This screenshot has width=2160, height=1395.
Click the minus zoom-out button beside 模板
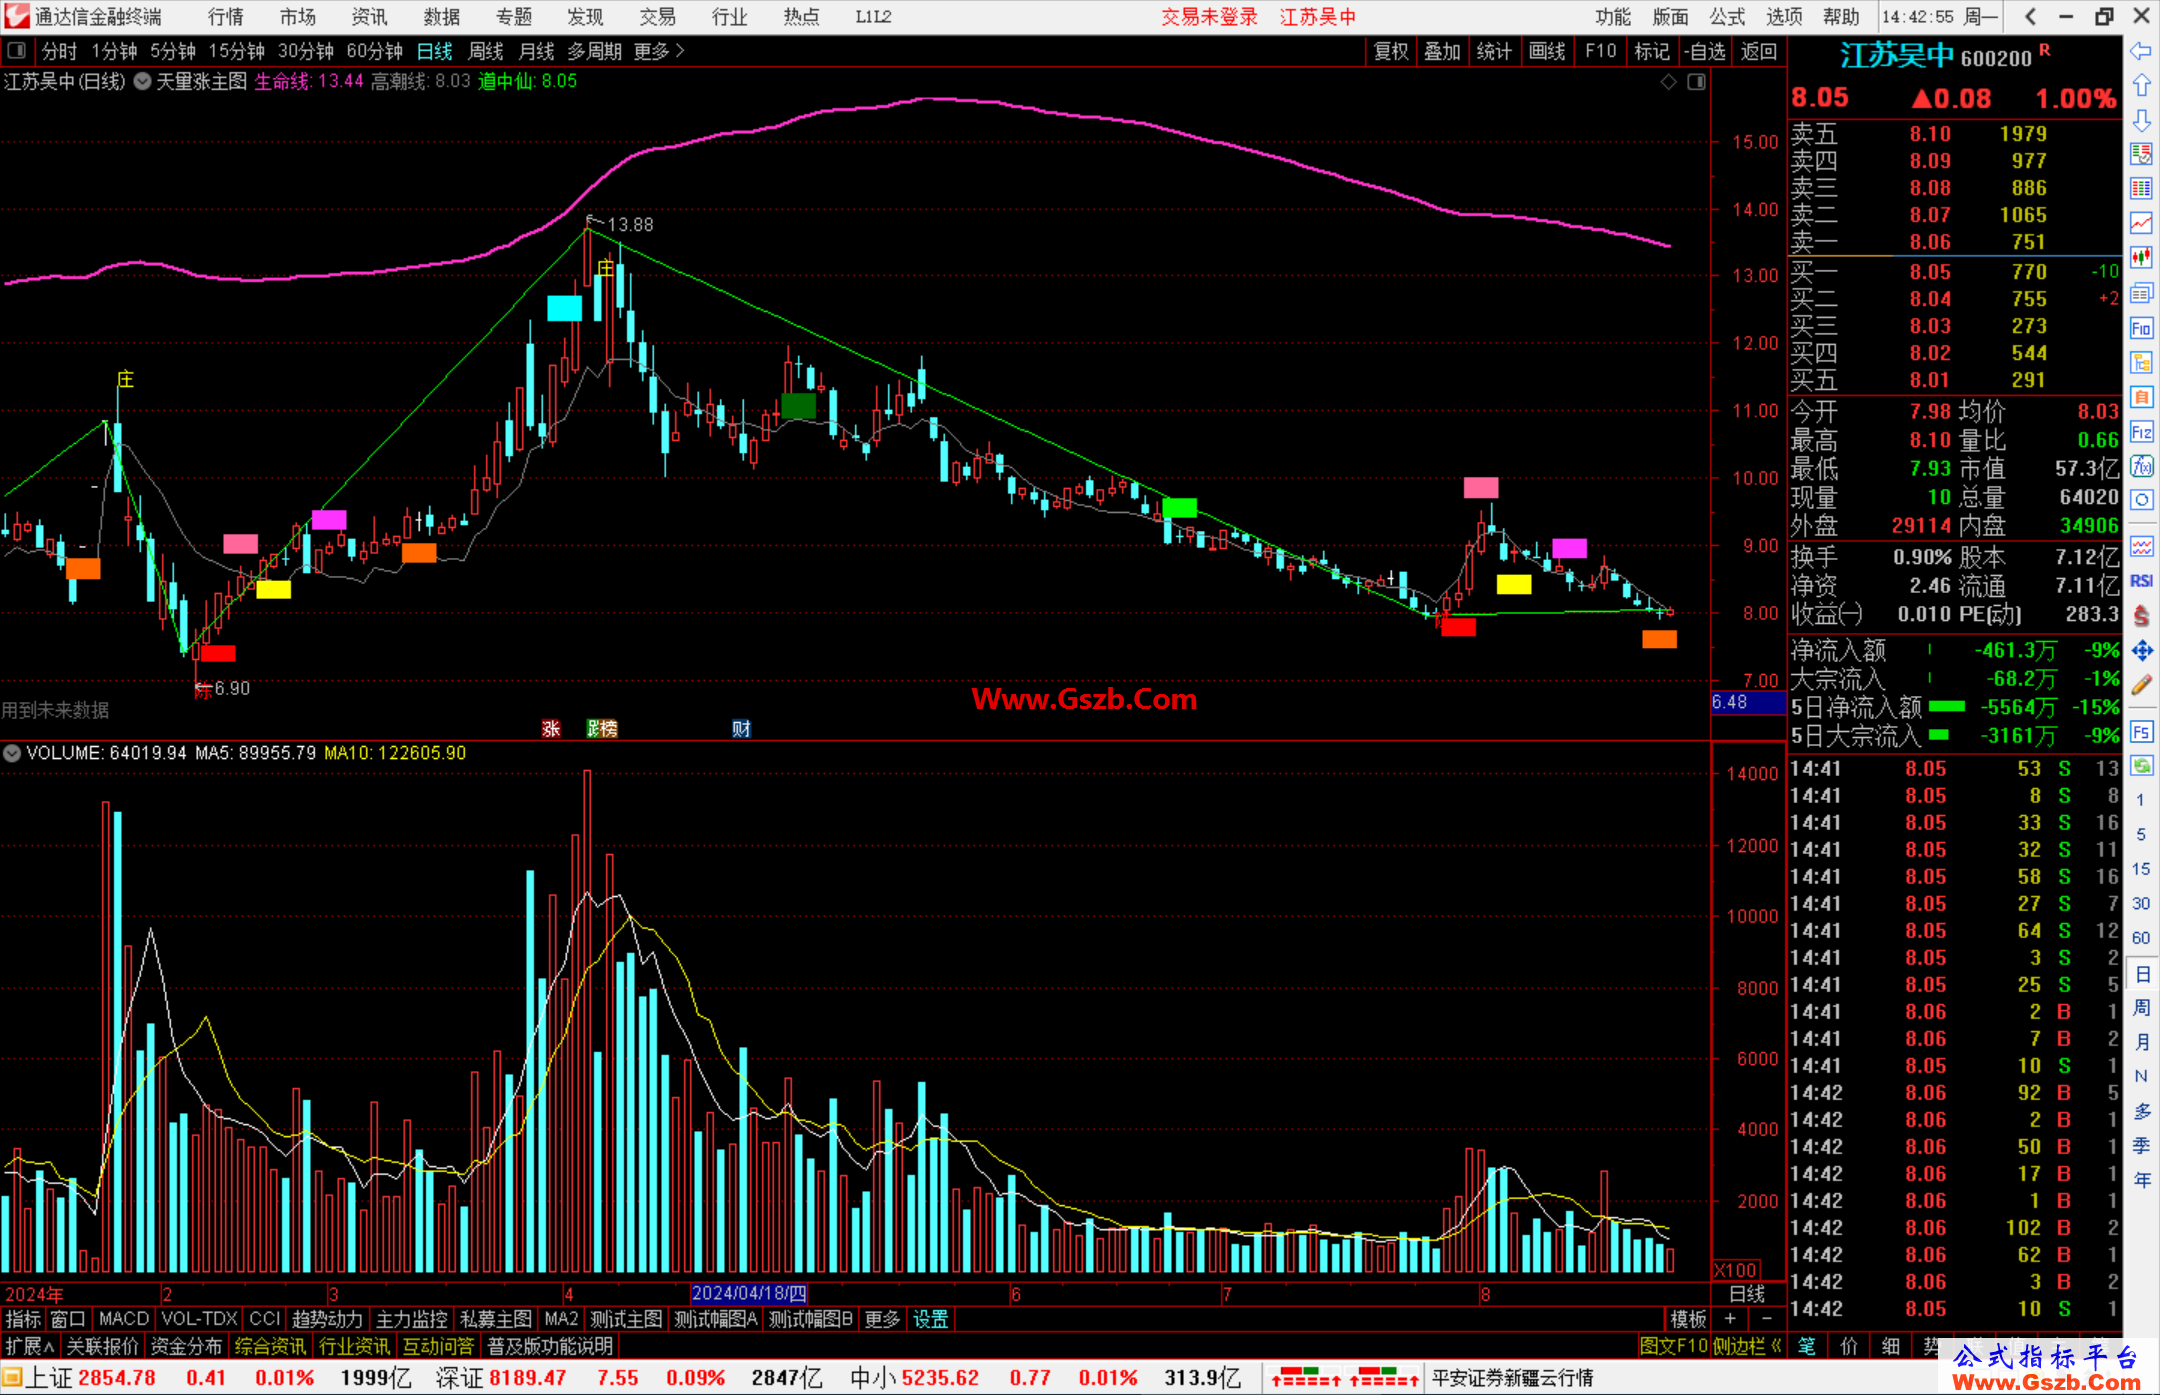point(1766,1319)
